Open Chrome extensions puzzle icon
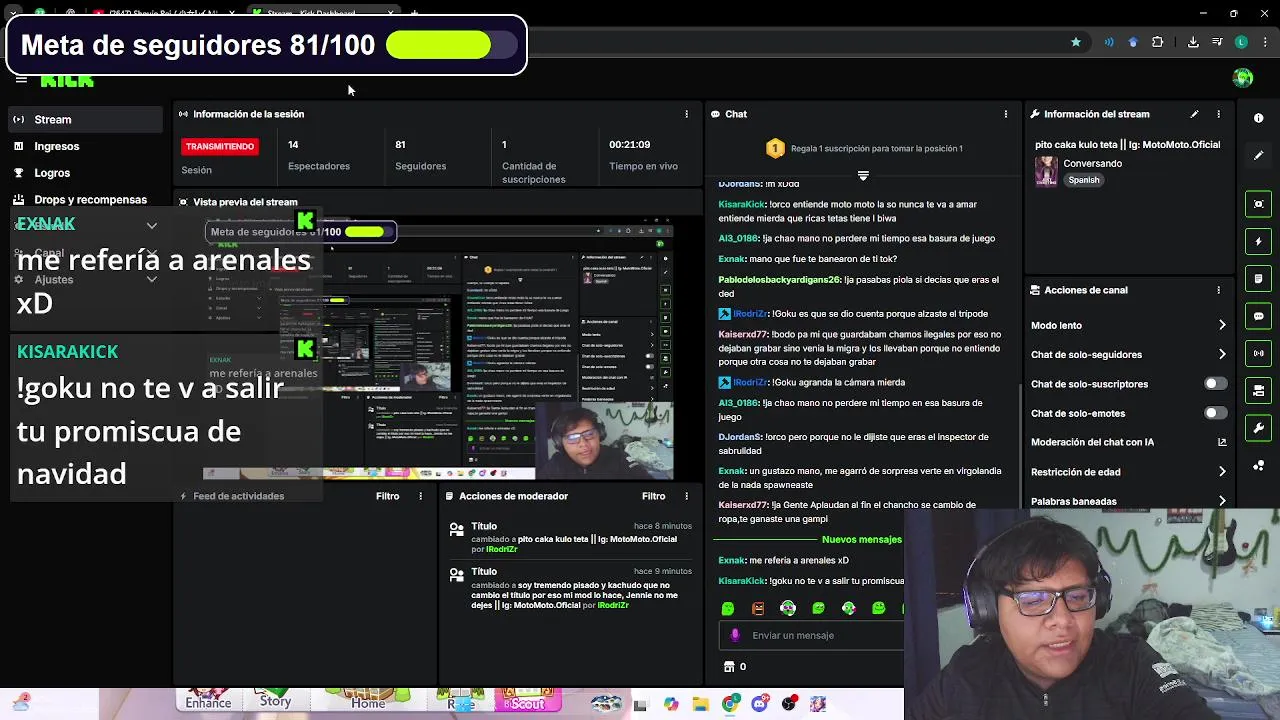The height and width of the screenshot is (720, 1280). coord(1157,42)
